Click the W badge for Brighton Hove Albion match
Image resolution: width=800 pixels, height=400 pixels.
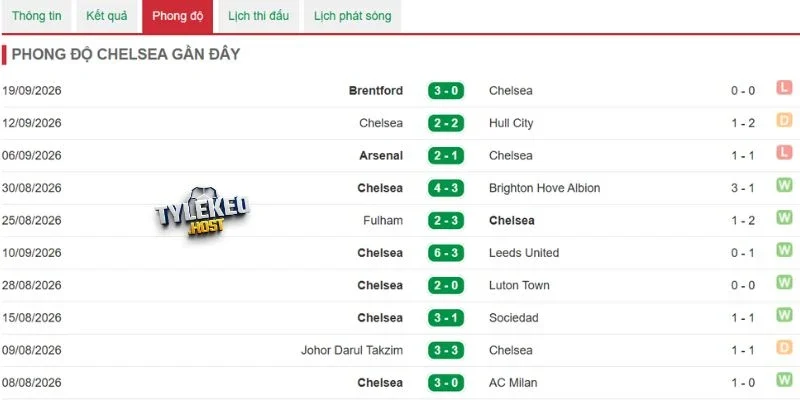[784, 185]
